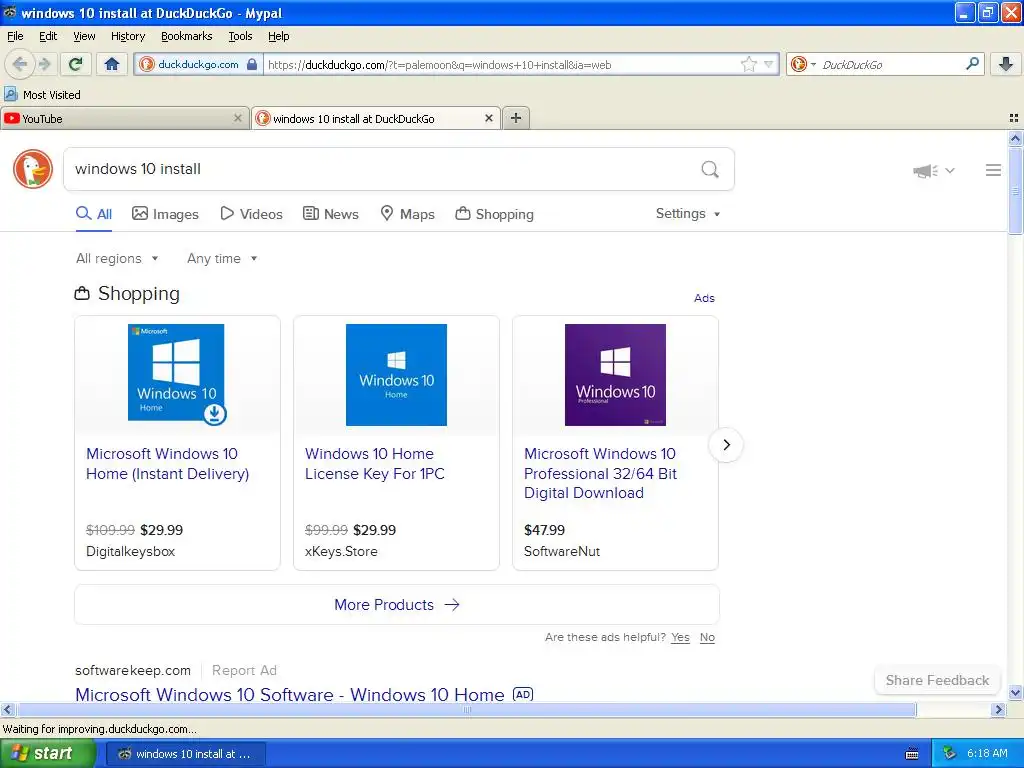
Task: Open the View menu
Action: 84,36
